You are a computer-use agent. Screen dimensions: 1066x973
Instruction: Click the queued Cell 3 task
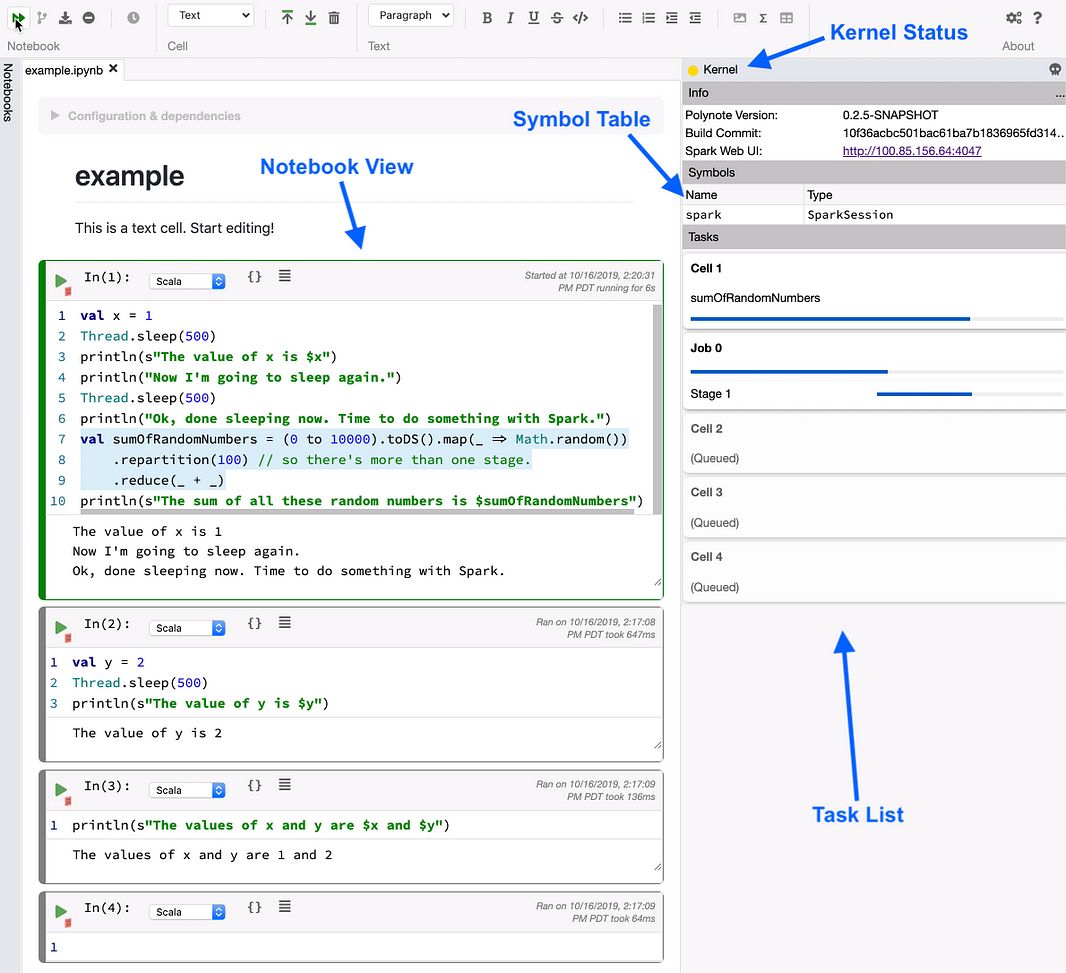click(x=874, y=507)
